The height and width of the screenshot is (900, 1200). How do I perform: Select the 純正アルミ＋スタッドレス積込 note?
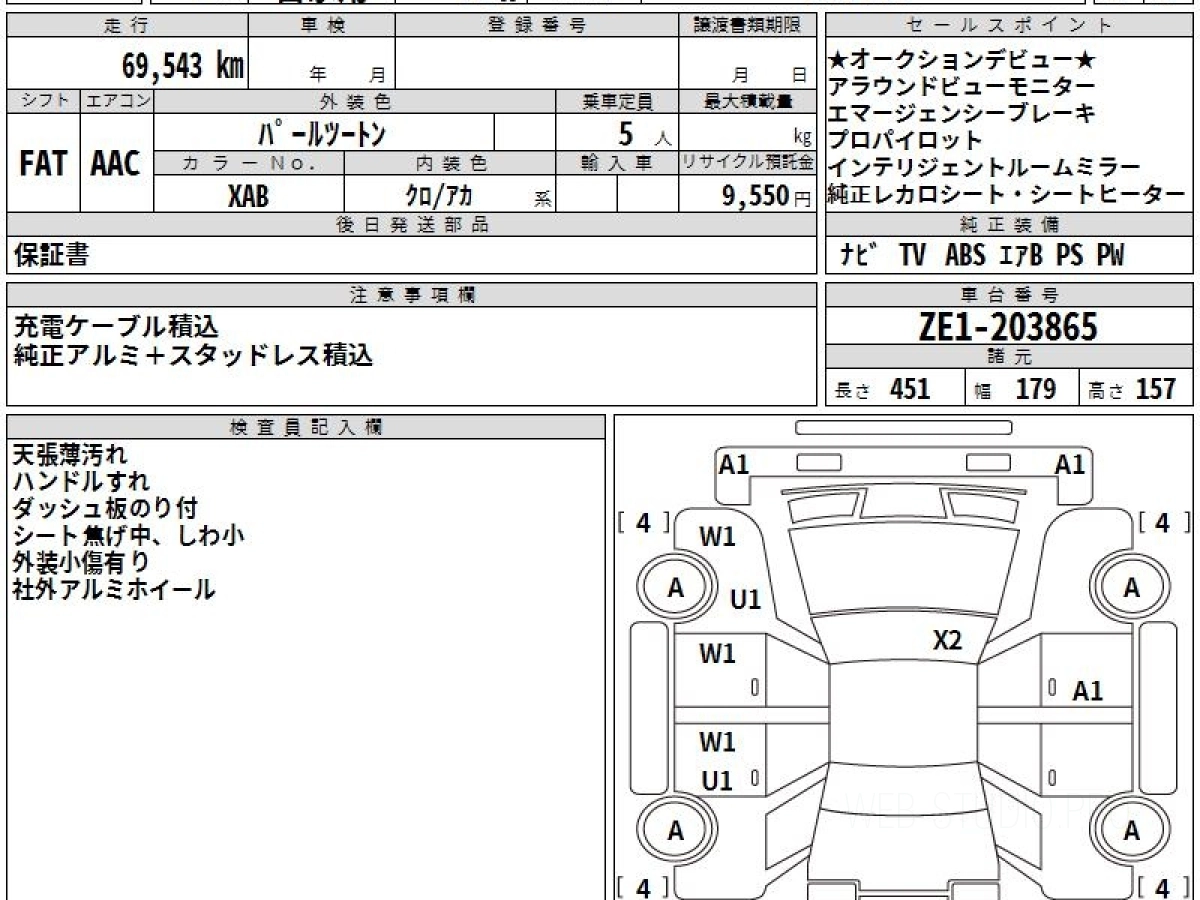click(x=193, y=354)
